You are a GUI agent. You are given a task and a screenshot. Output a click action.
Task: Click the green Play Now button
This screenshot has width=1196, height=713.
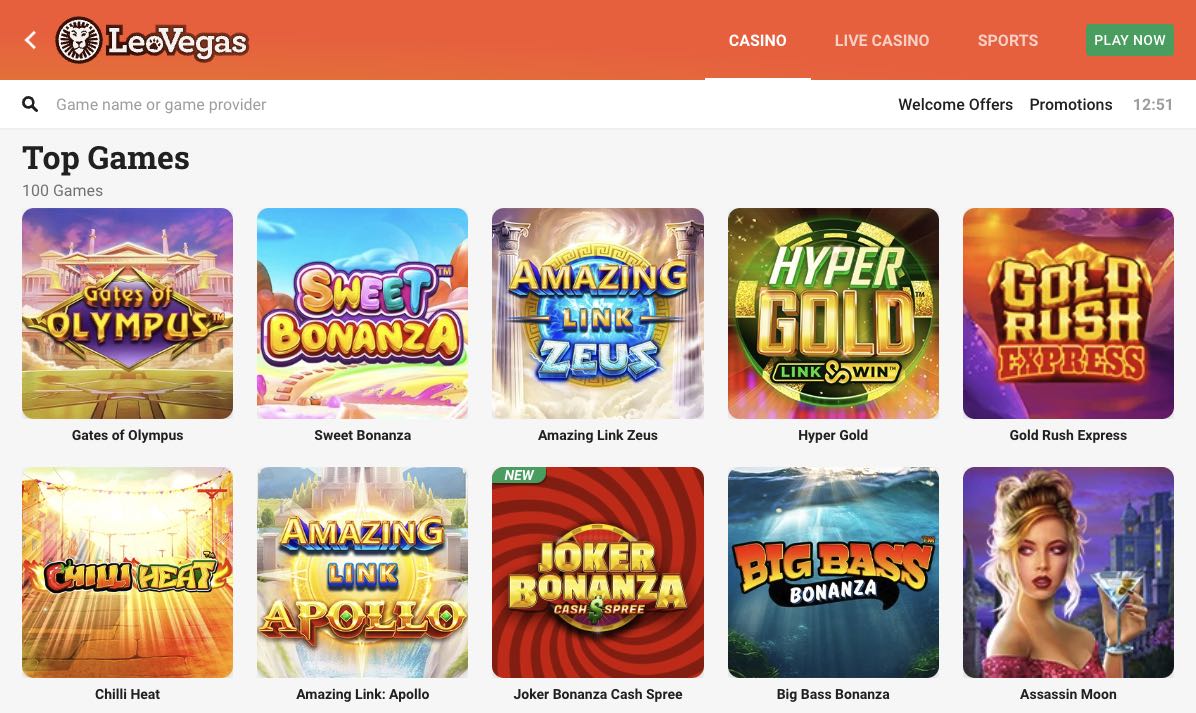(1130, 40)
